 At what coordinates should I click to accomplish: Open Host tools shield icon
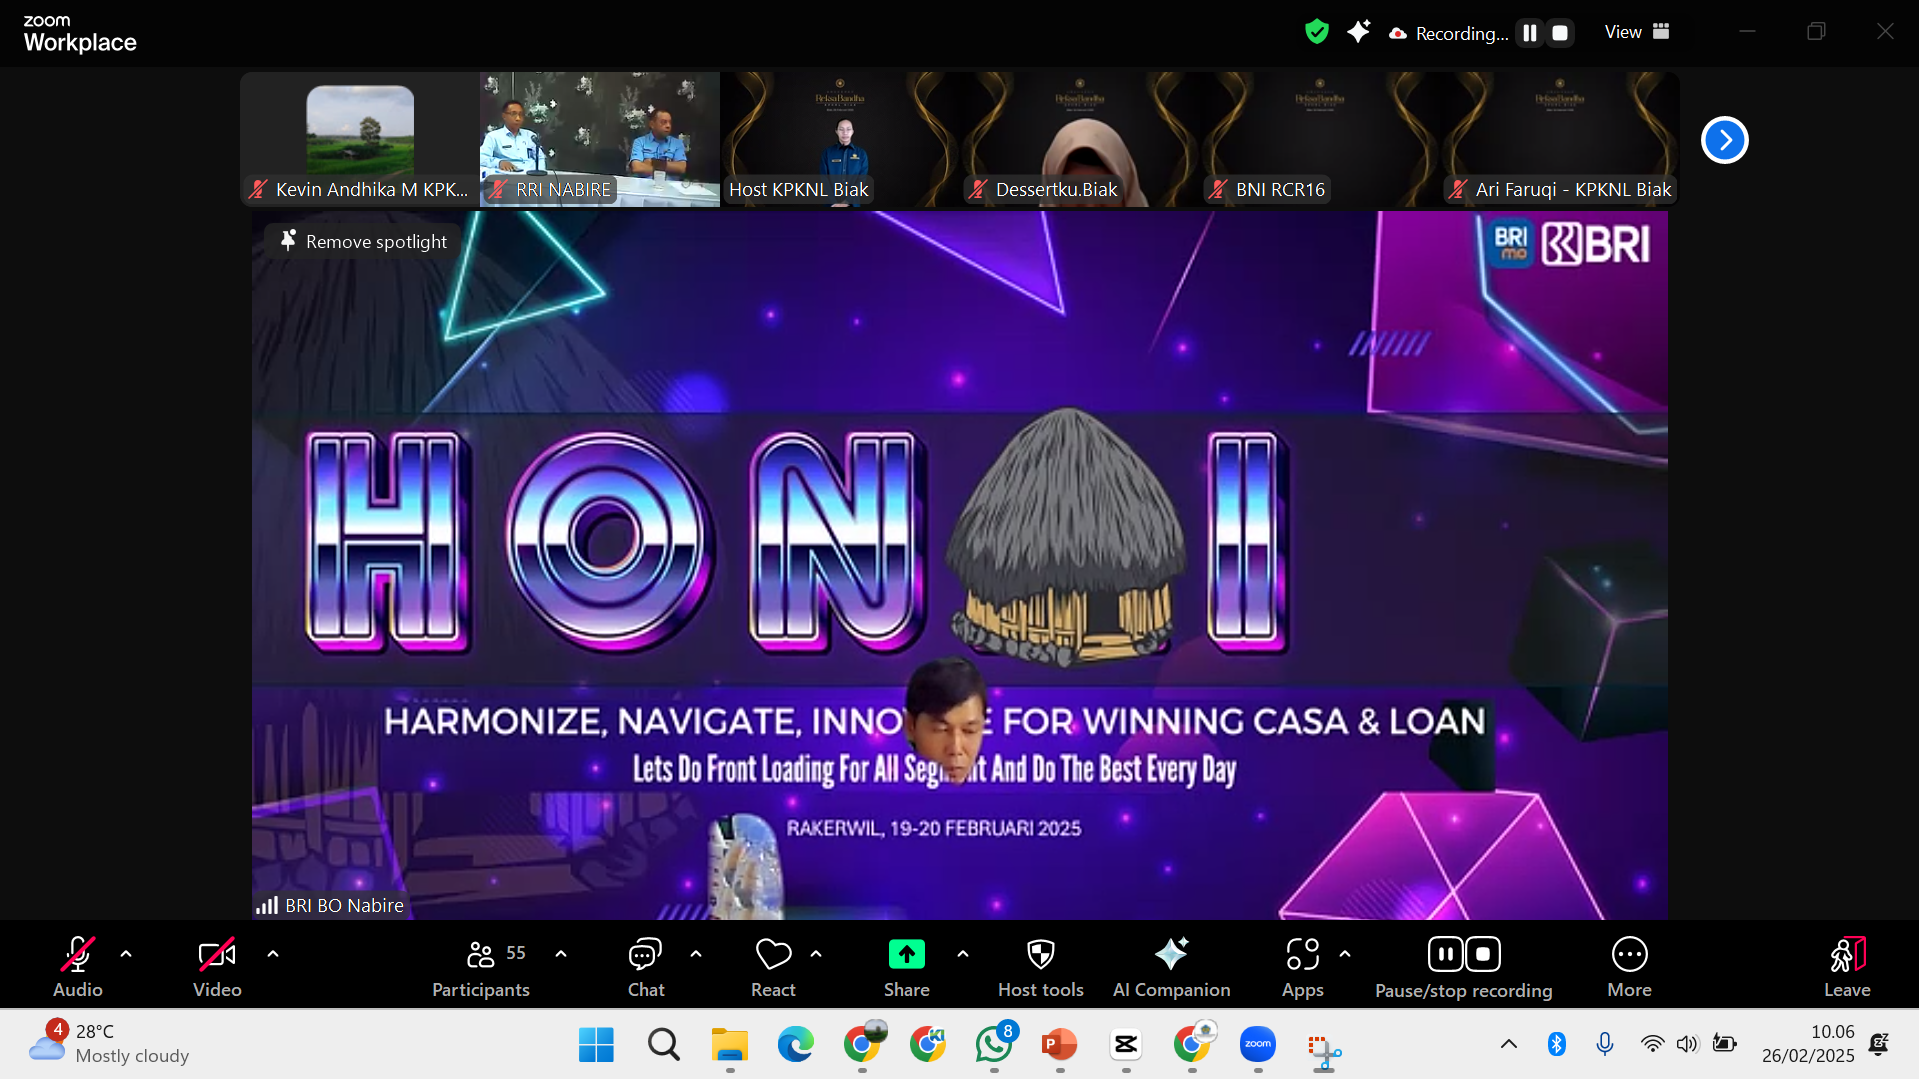click(x=1040, y=967)
